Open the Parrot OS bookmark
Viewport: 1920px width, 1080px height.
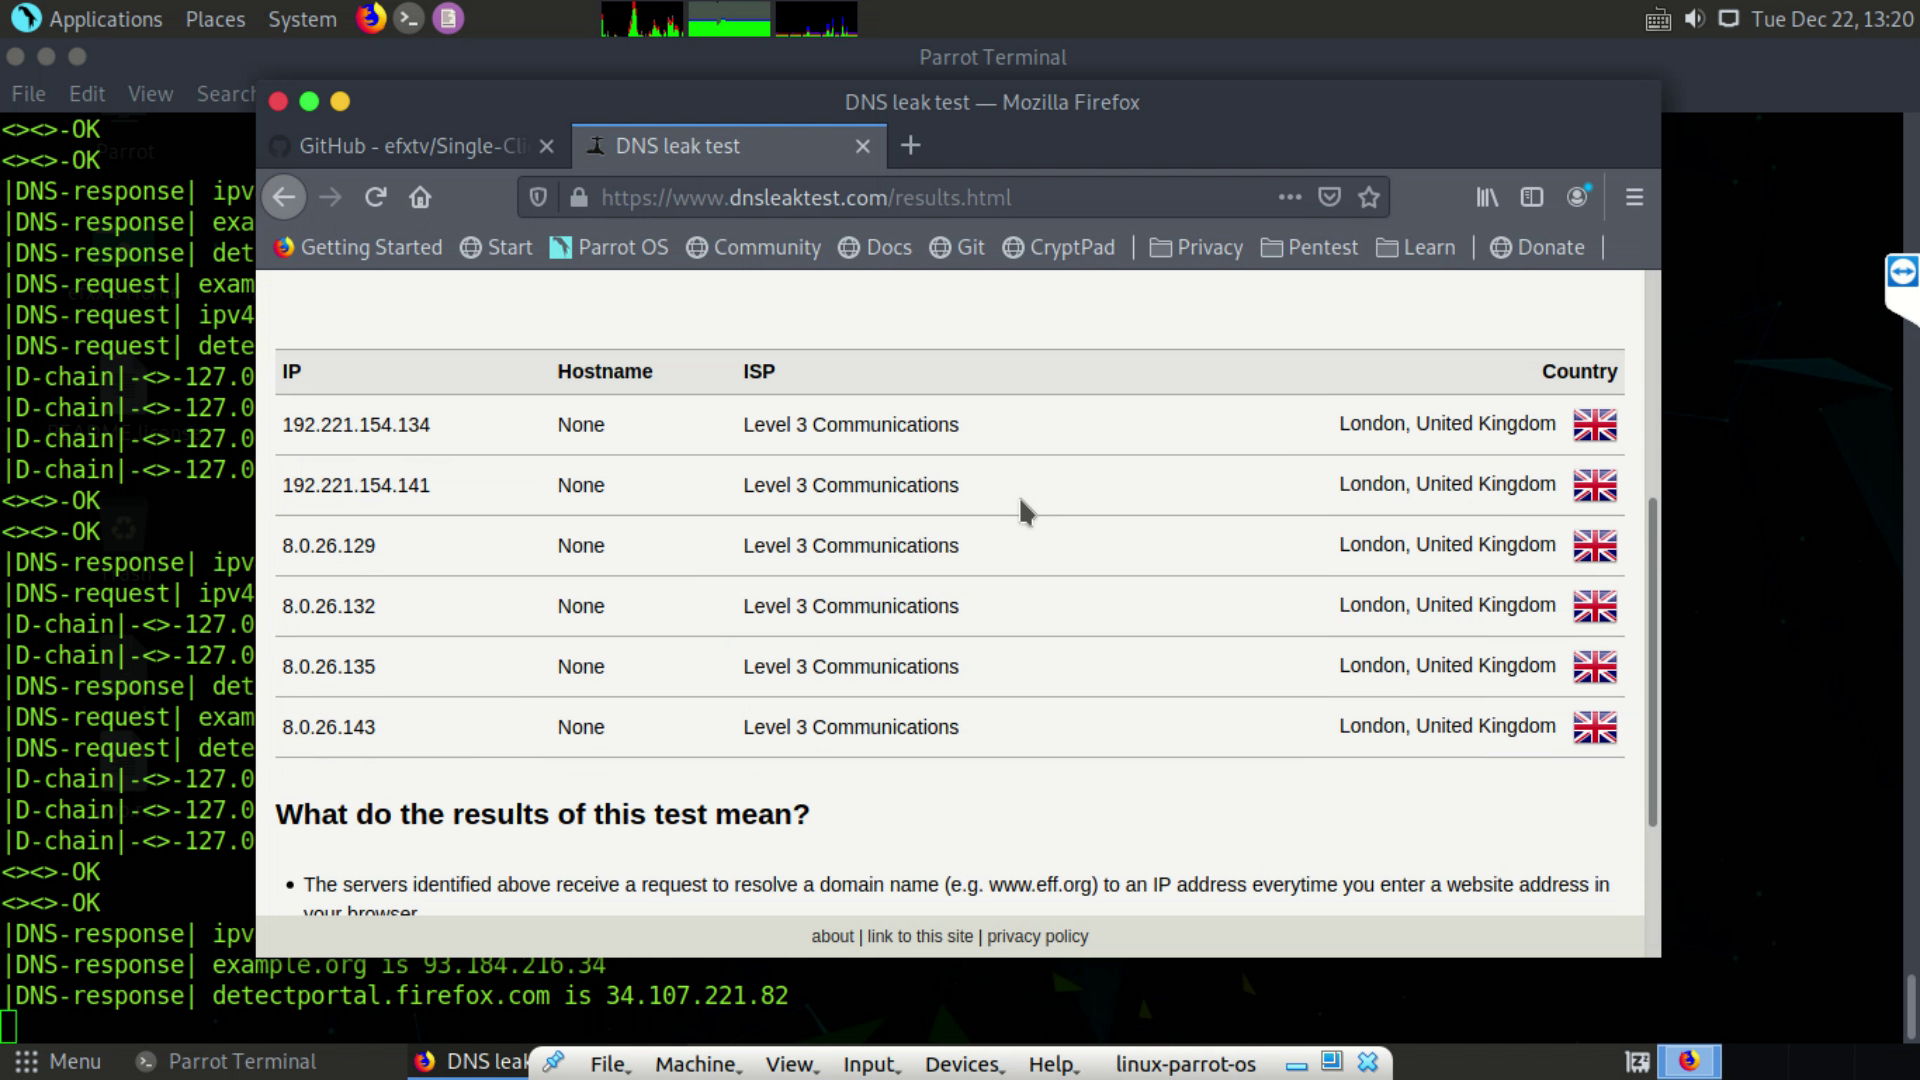coord(609,247)
